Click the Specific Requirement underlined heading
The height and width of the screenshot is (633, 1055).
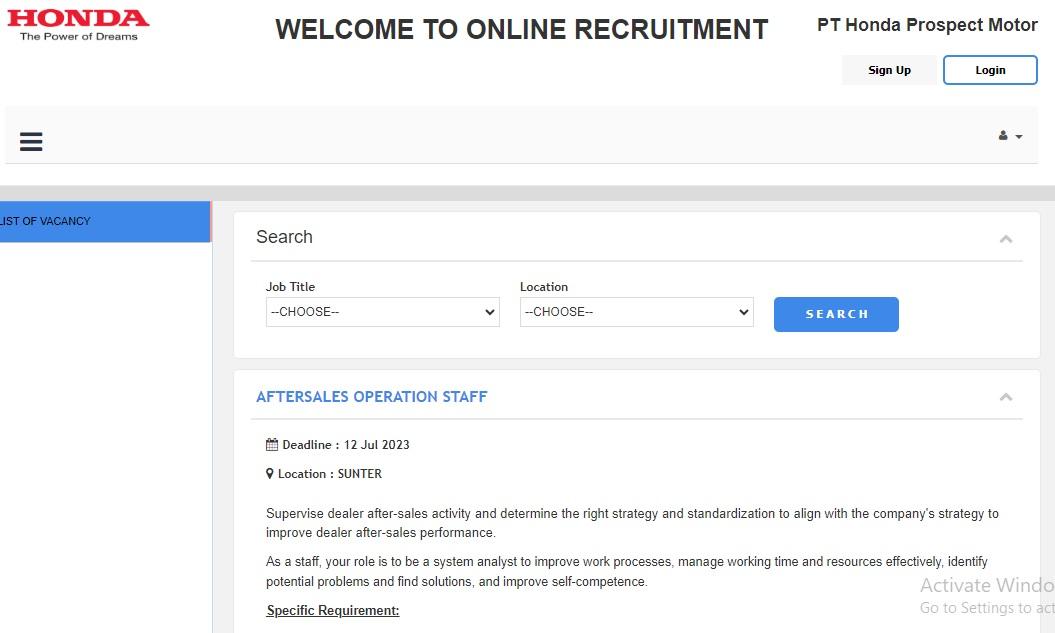[x=333, y=611]
